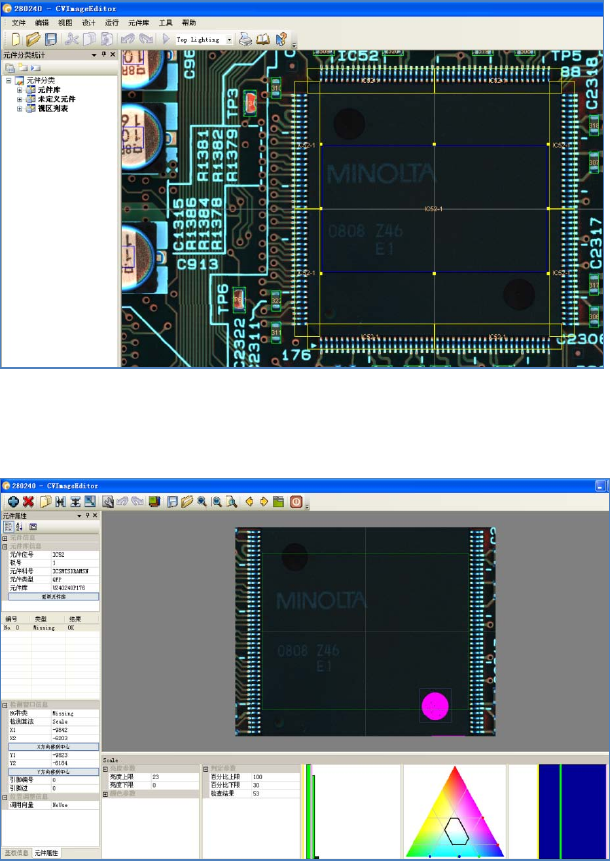Screen dimensions: 610x861
Task: Click the horizontal align icon in lower toolbar
Action: tap(60, 501)
